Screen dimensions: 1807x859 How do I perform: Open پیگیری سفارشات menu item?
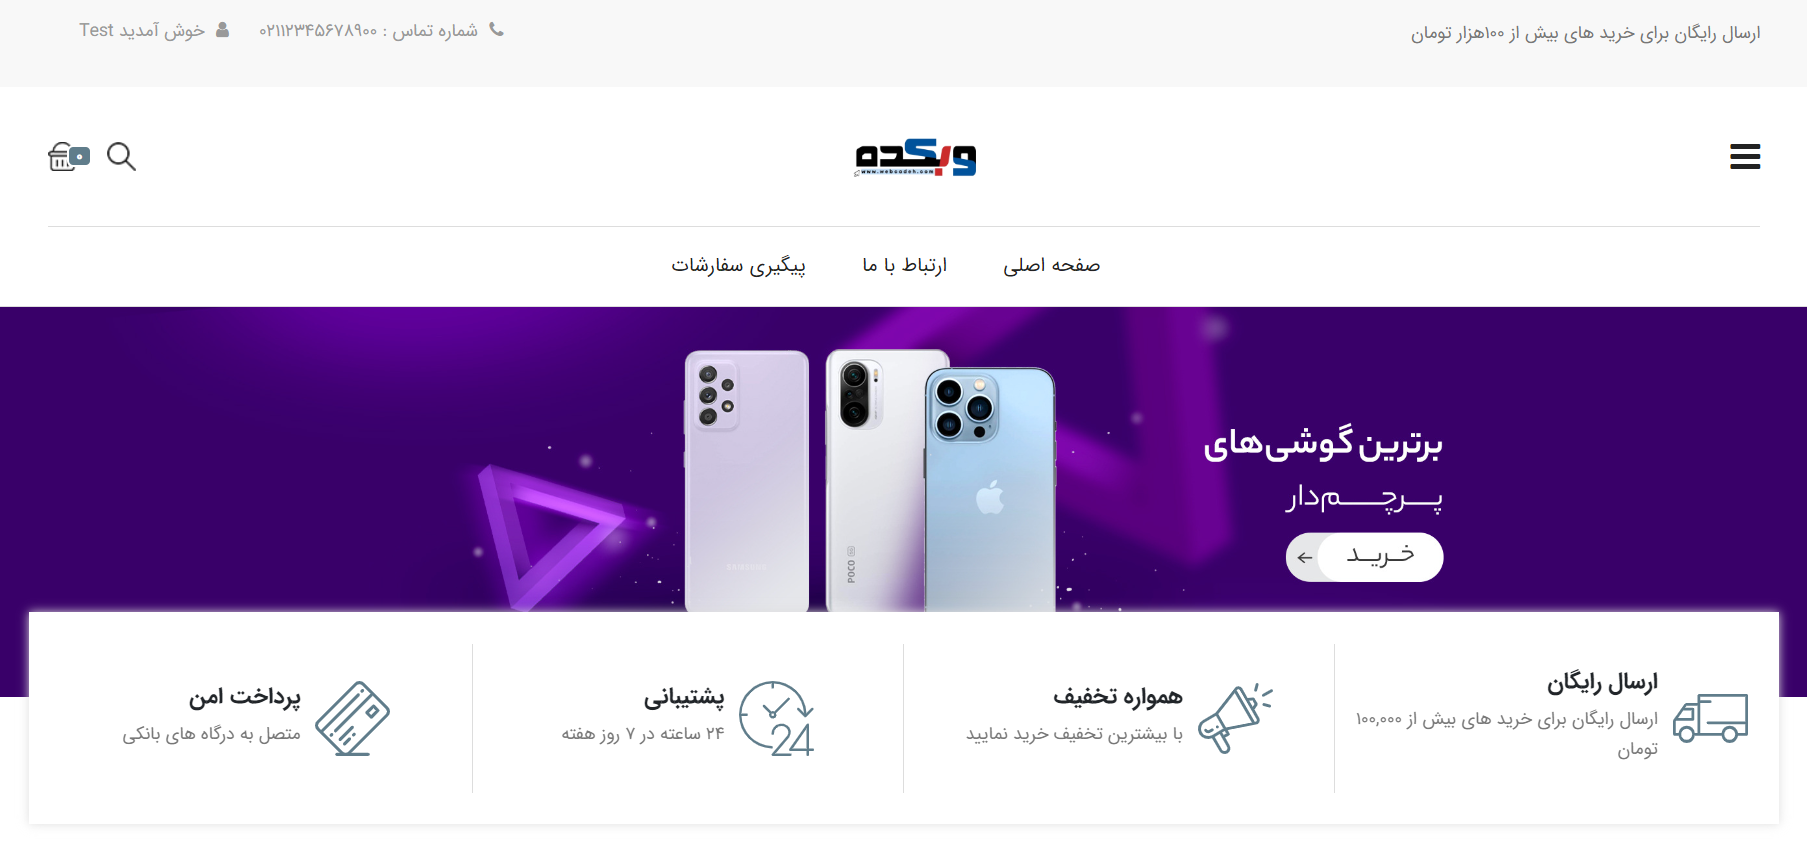(738, 265)
